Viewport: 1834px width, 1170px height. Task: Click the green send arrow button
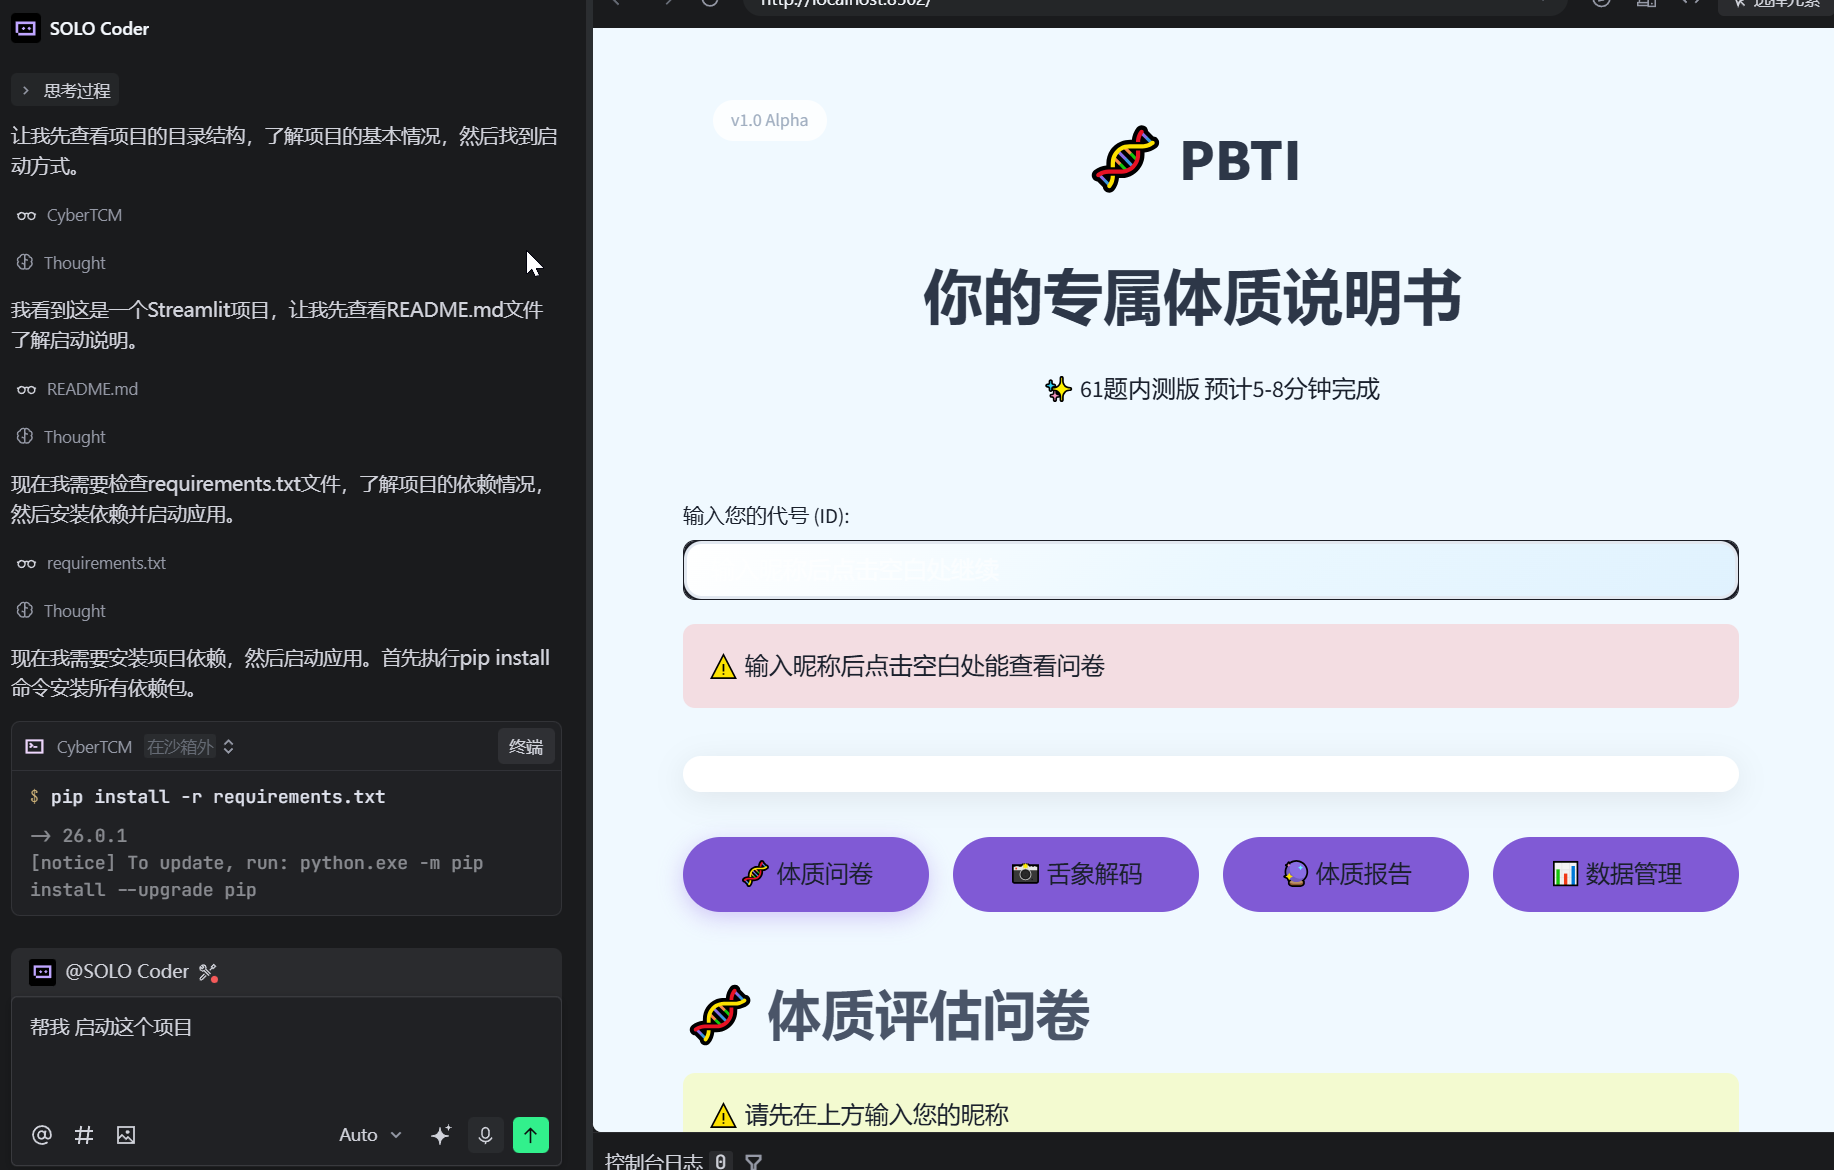coord(531,1135)
